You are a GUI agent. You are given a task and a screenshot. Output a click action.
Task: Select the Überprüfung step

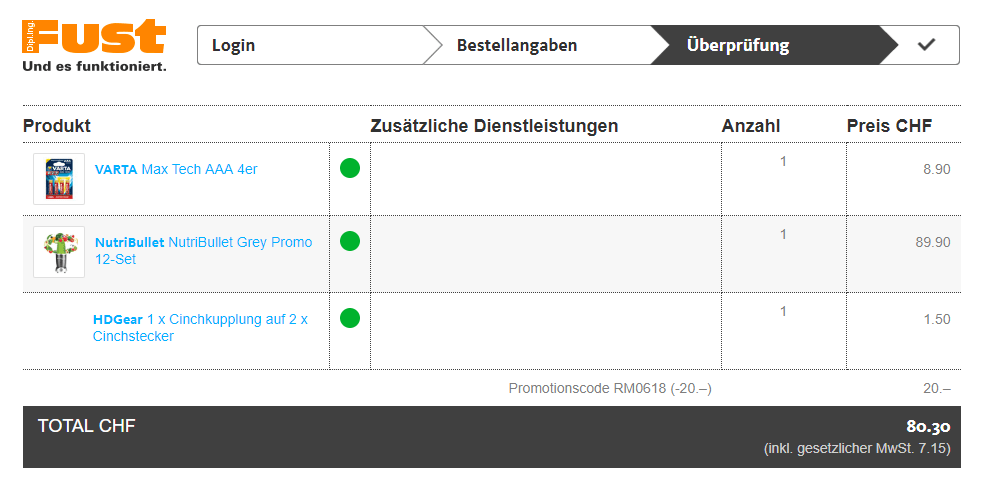[x=738, y=45]
